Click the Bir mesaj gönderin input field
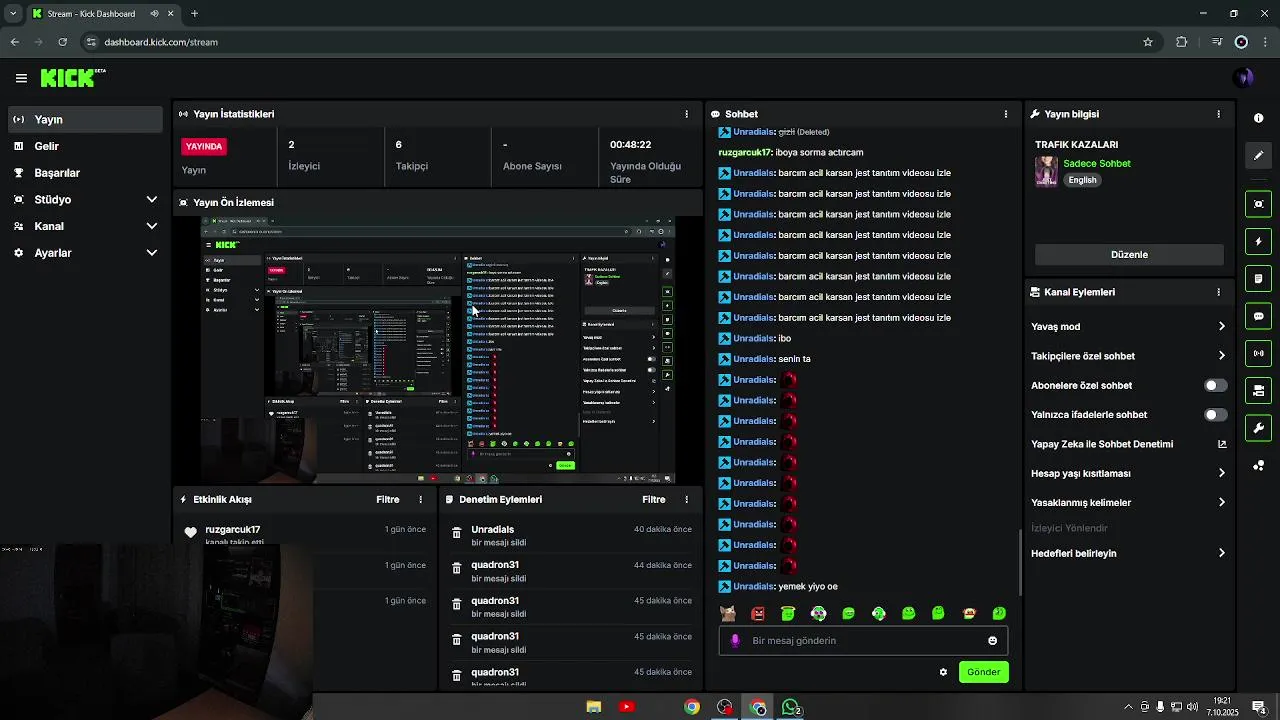 click(x=863, y=641)
